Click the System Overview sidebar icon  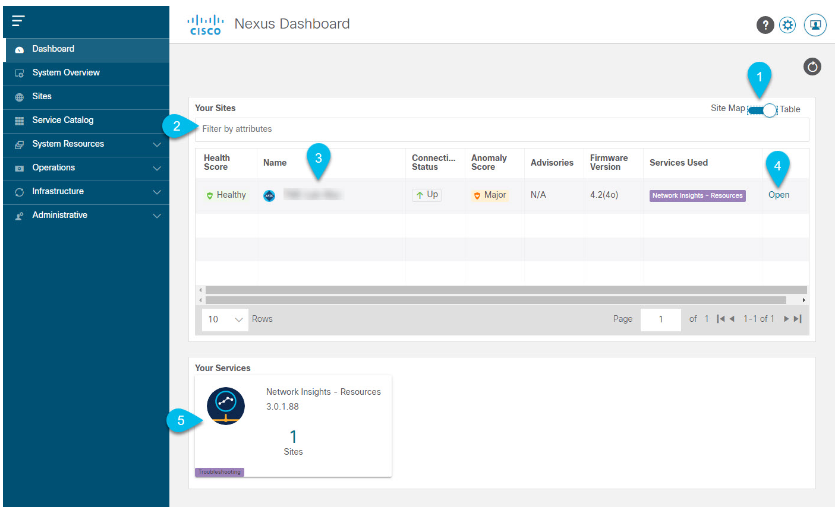(x=20, y=73)
